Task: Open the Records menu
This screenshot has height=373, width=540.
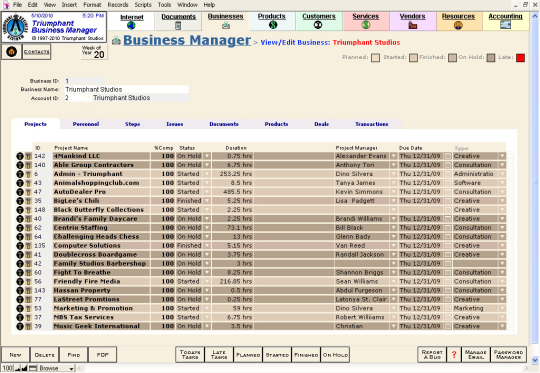Action: (118, 5)
